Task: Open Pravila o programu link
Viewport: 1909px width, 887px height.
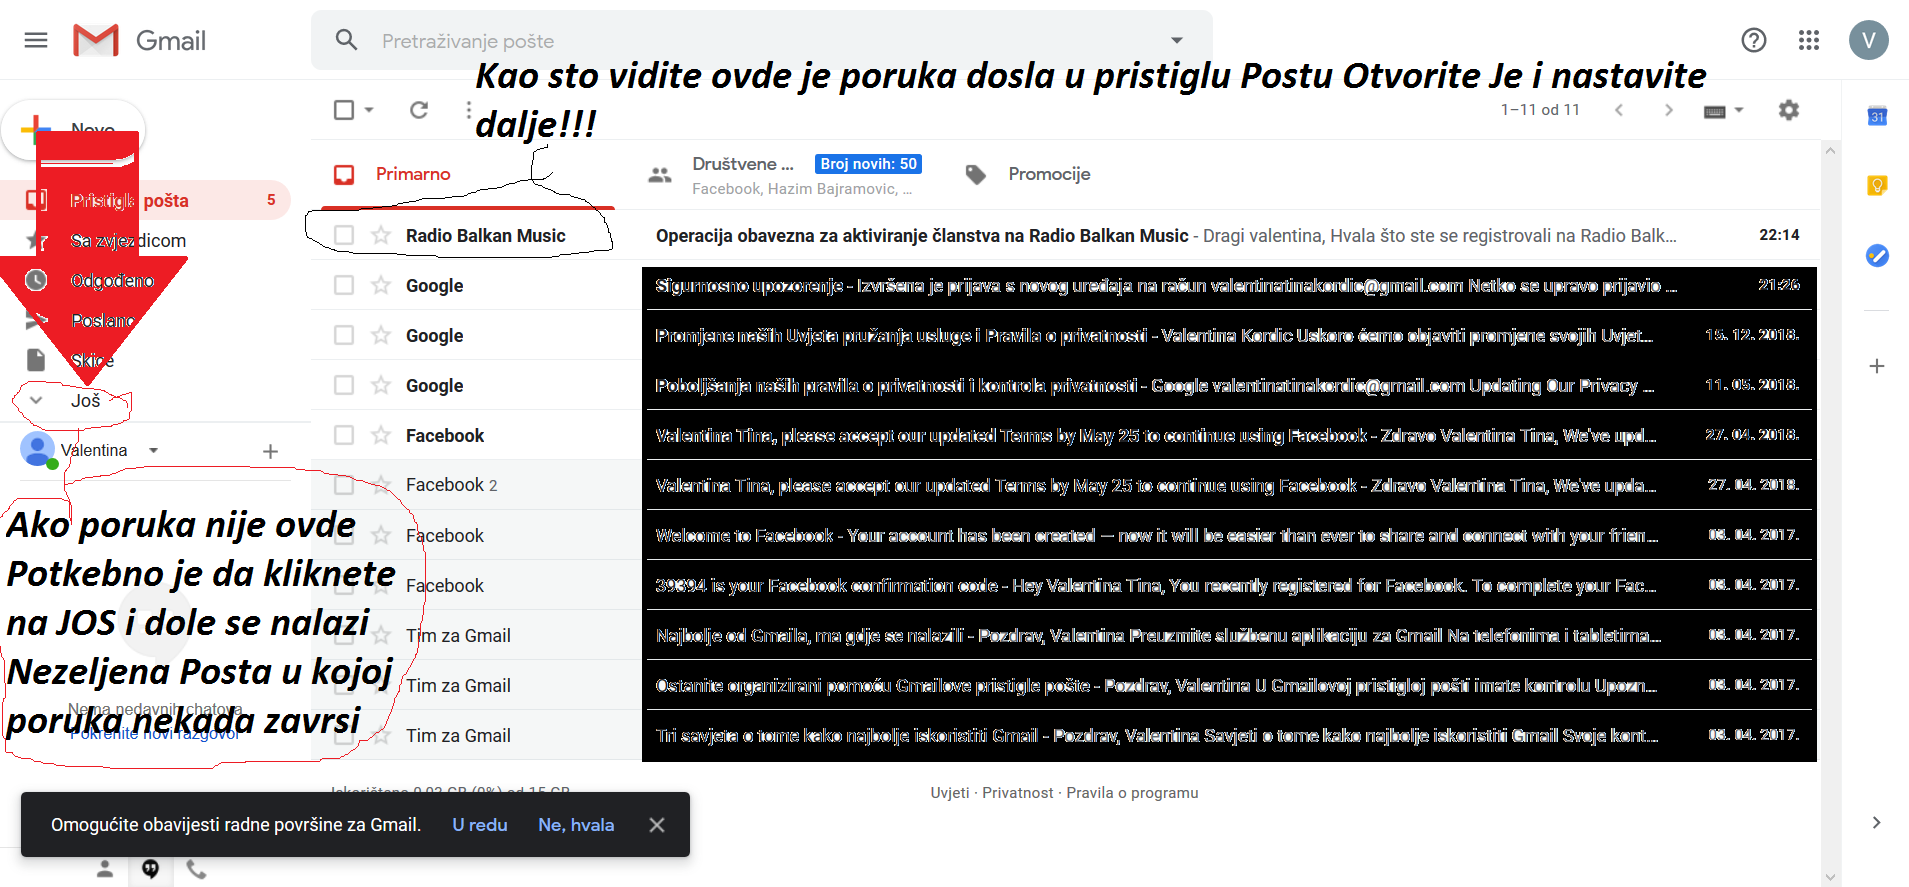Action: coord(1132,793)
